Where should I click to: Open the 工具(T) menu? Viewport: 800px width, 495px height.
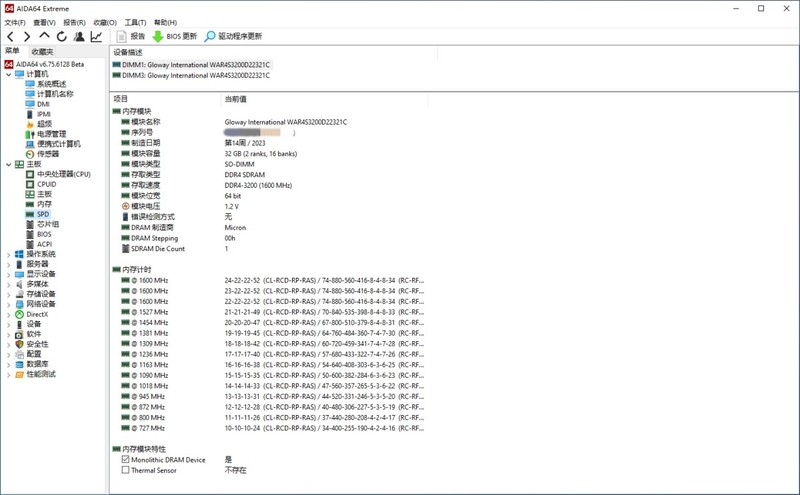(x=135, y=22)
